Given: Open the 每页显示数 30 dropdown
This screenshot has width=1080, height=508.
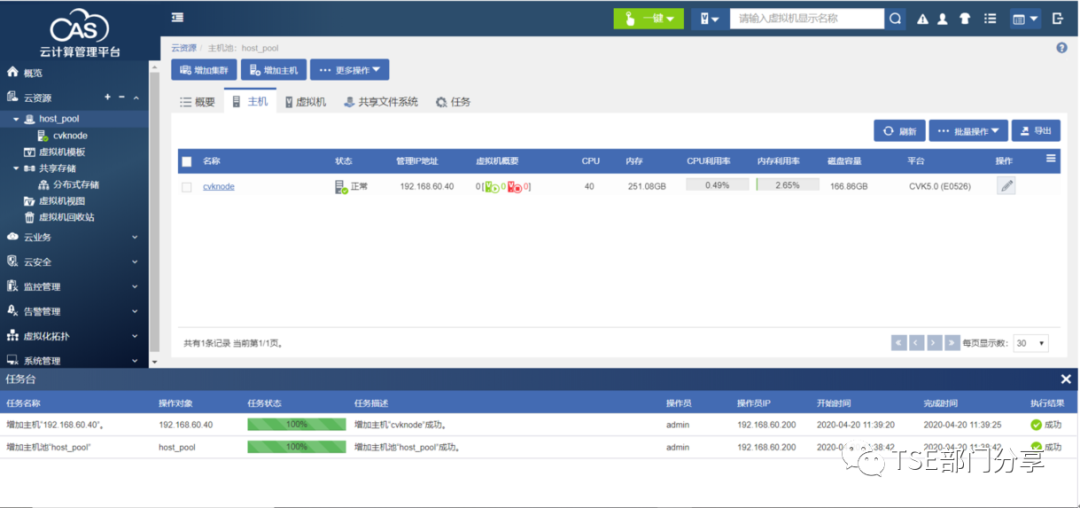Looking at the screenshot, I should (1031, 343).
